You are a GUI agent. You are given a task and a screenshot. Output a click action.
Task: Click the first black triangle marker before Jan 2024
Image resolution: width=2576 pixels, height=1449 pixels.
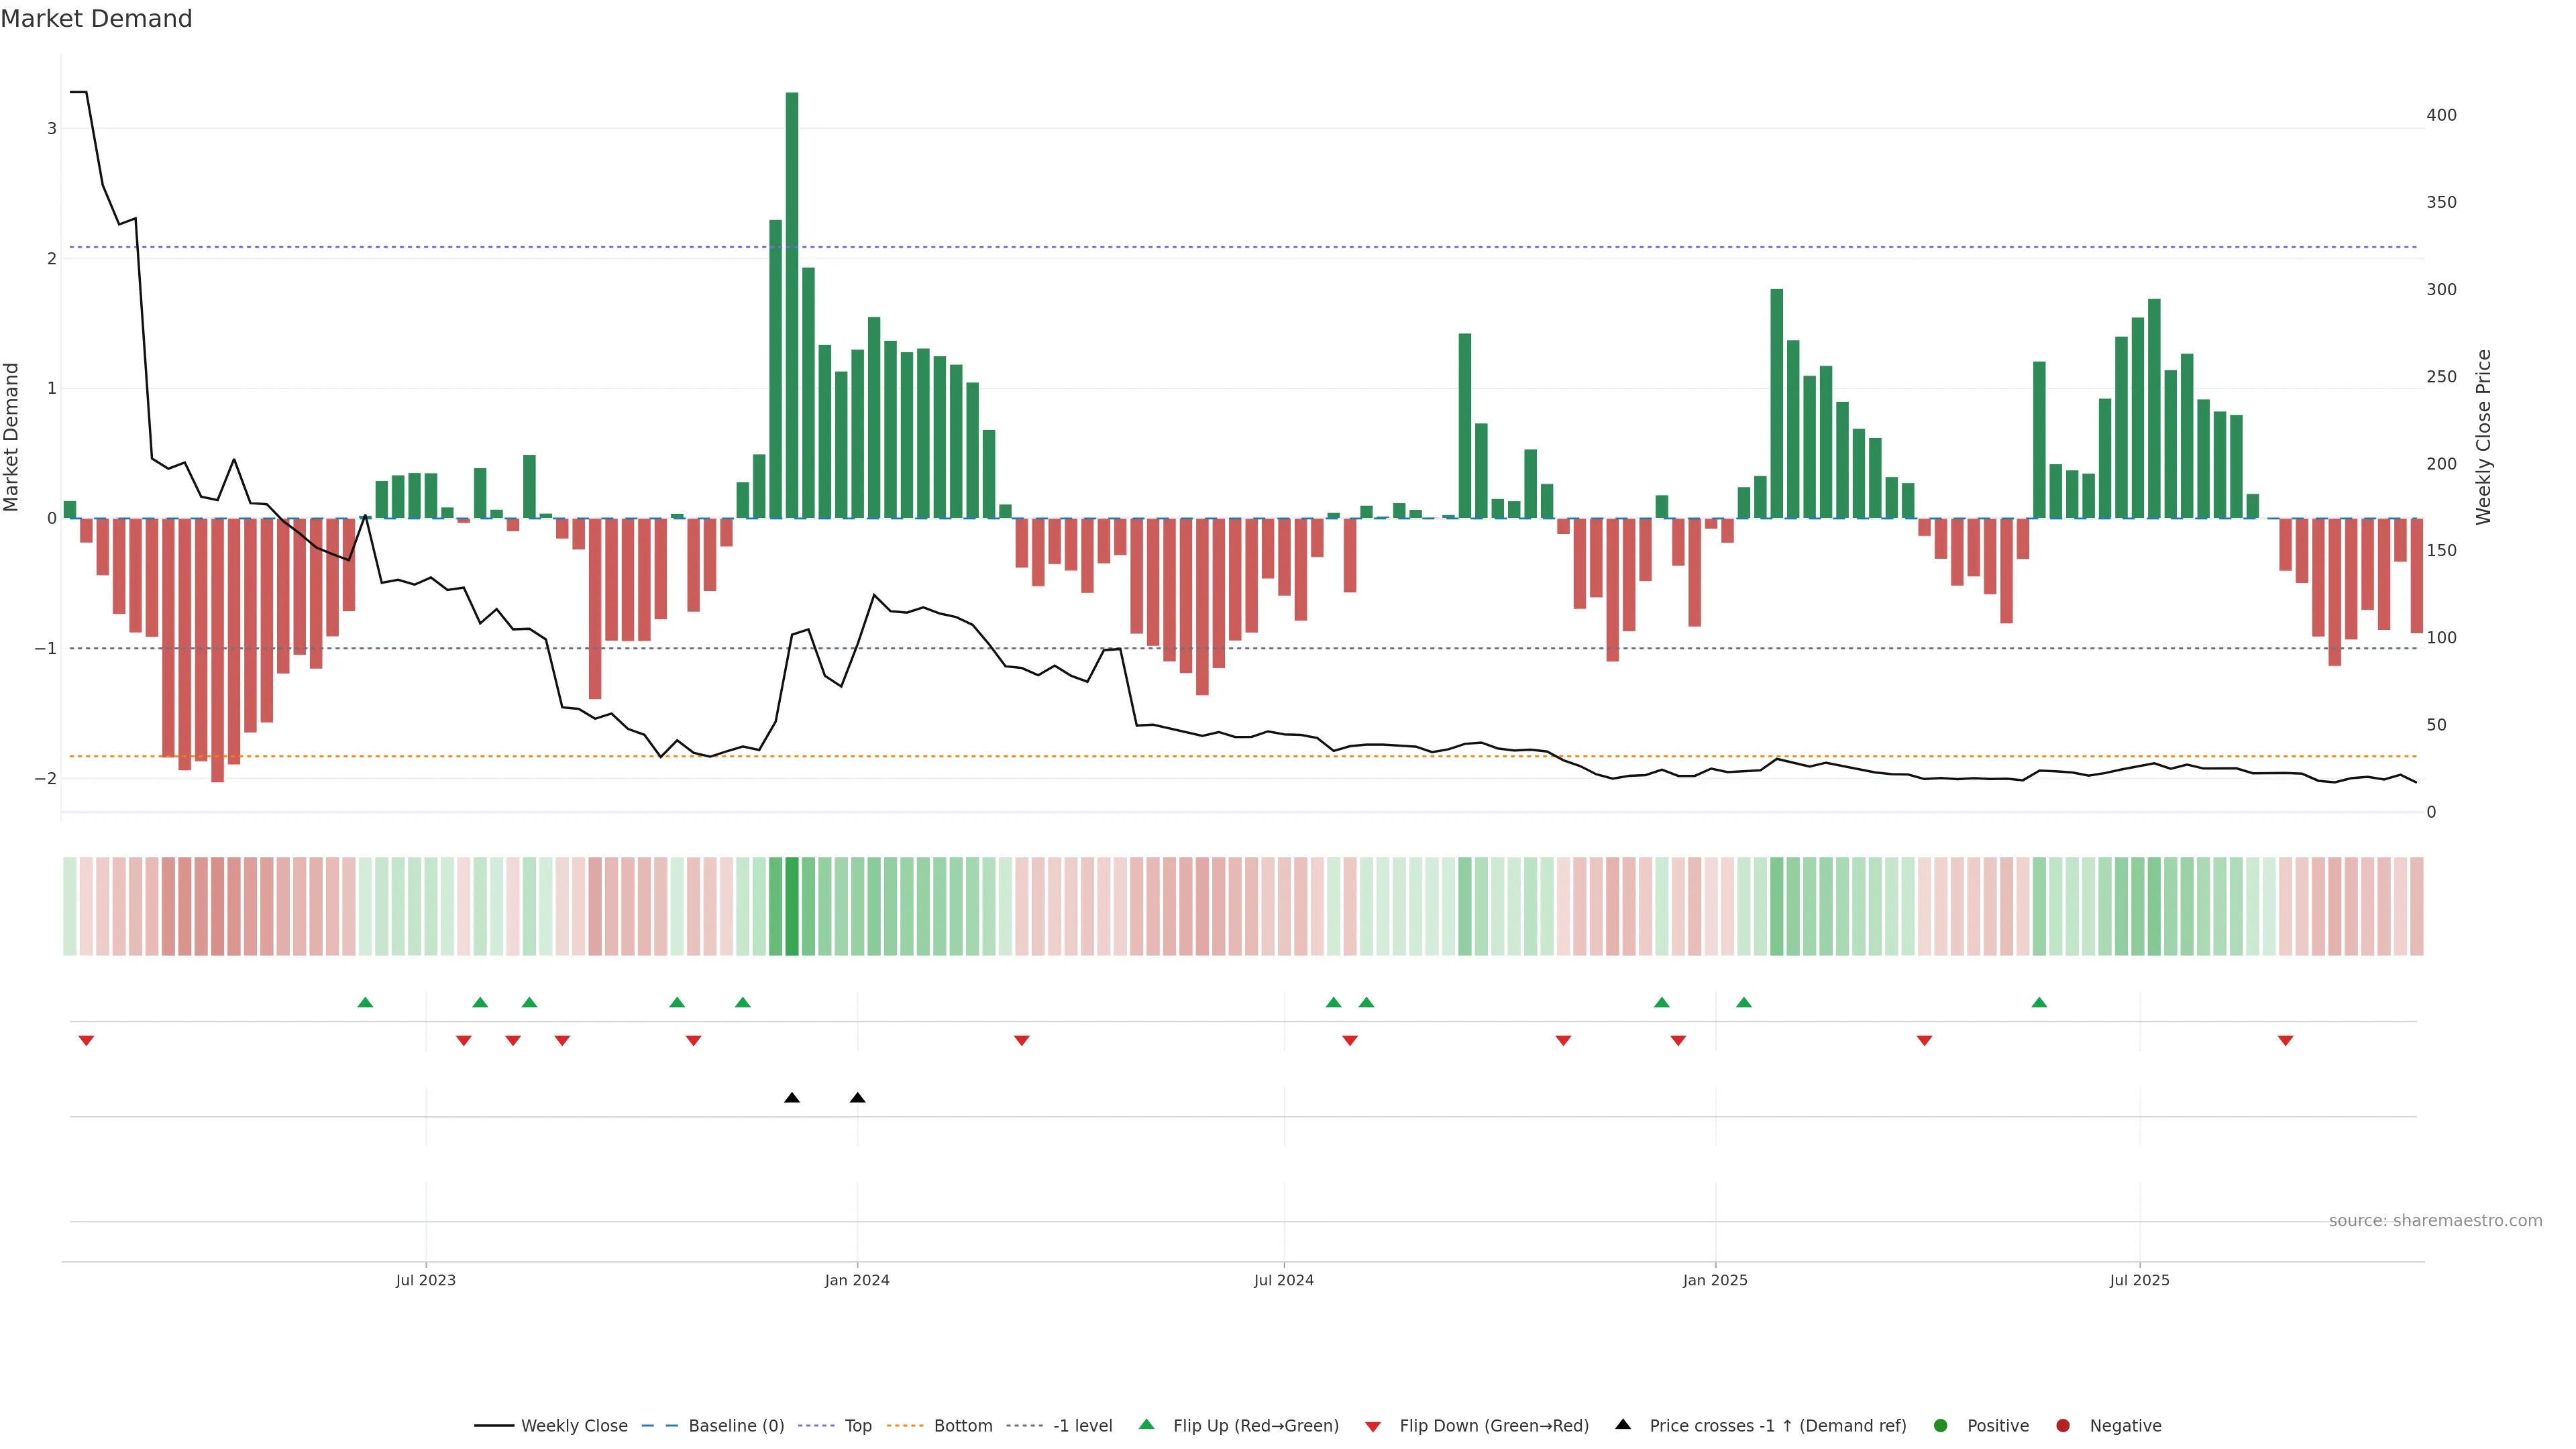point(792,1098)
